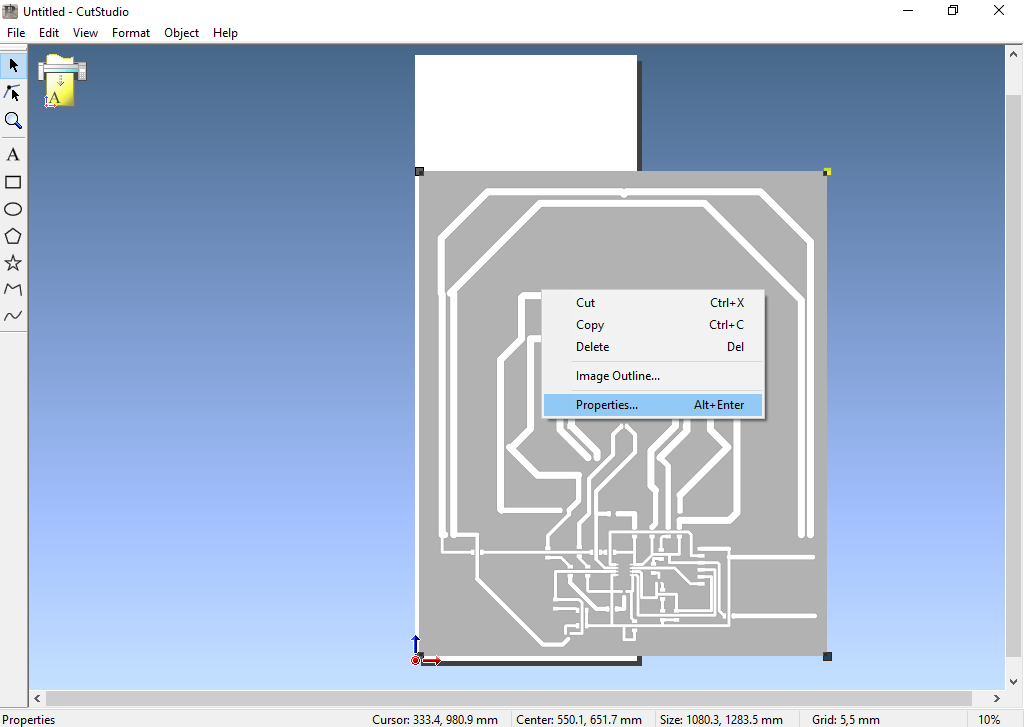Screen dimensions: 1024x727
Task: Click the vertical scrollbar thumb
Action: click(1014, 375)
